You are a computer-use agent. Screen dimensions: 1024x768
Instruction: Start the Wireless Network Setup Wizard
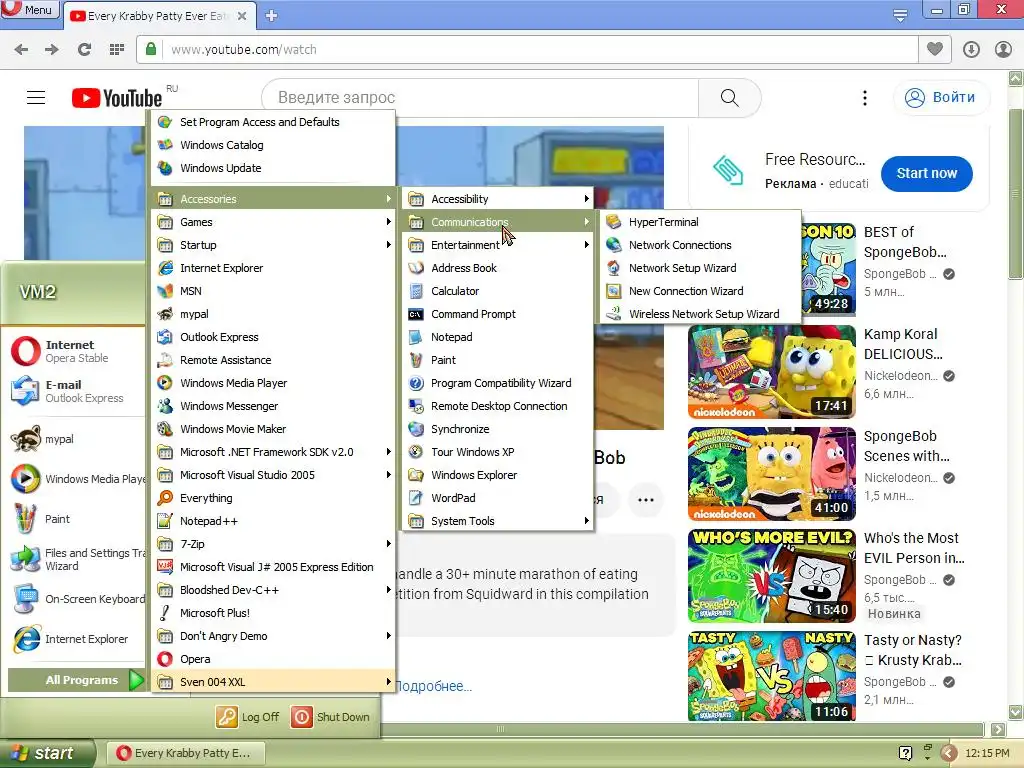[699, 313]
